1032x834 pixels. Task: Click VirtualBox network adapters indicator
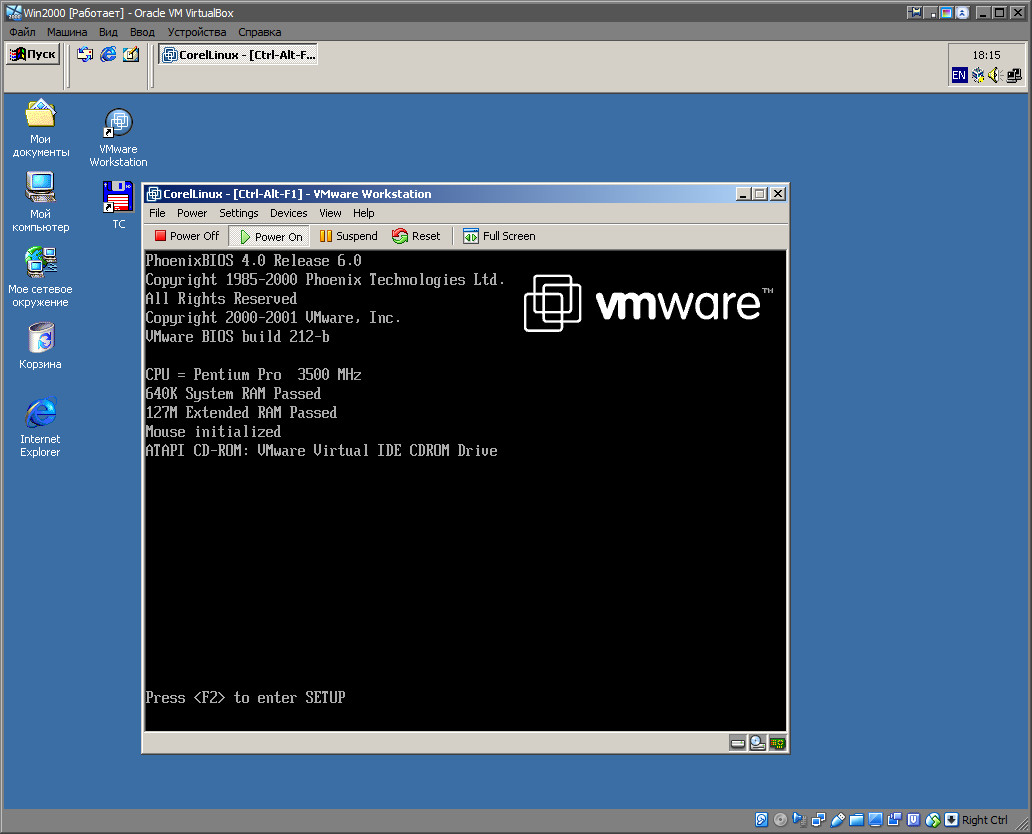pyautogui.click(x=819, y=820)
